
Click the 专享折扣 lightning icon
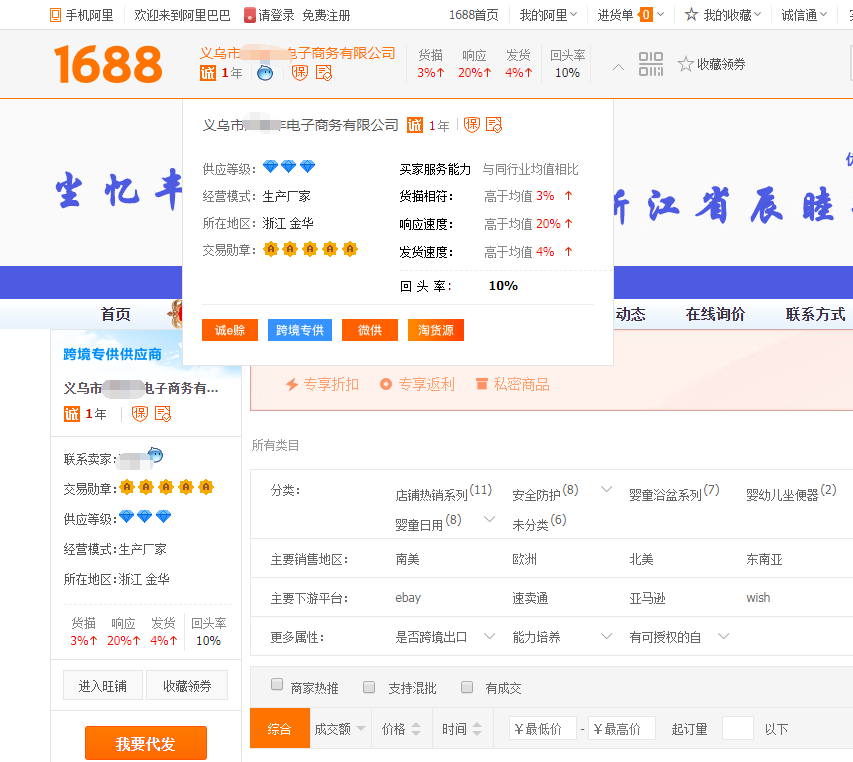coord(292,385)
